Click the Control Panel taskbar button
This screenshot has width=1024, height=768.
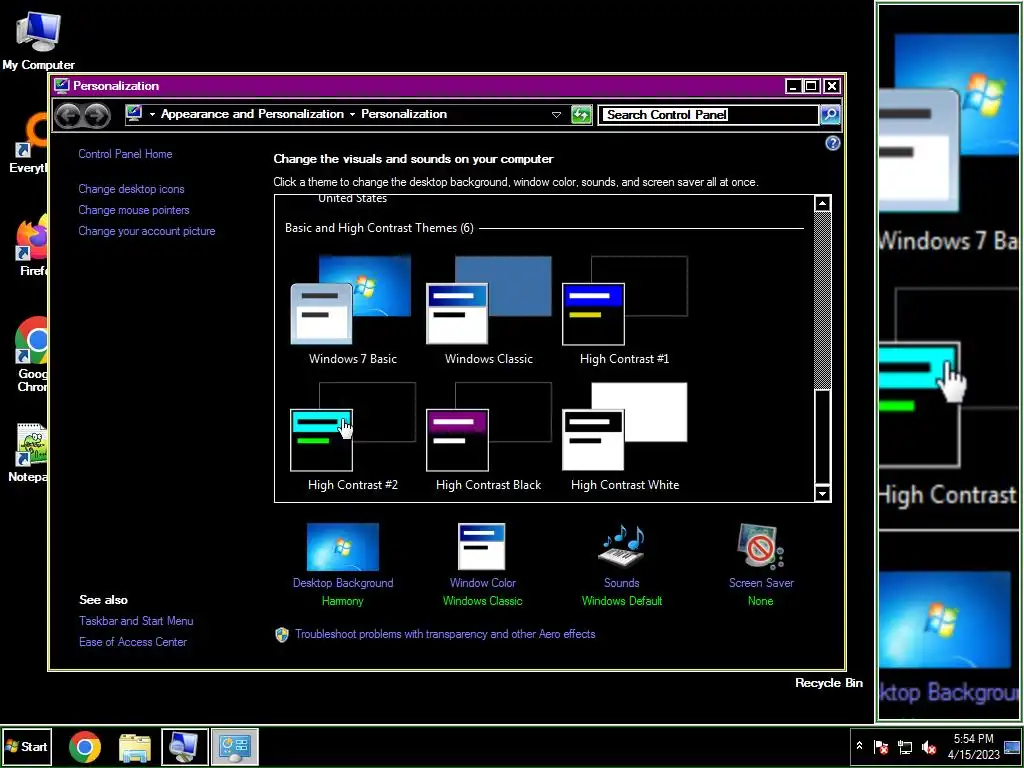pos(235,747)
